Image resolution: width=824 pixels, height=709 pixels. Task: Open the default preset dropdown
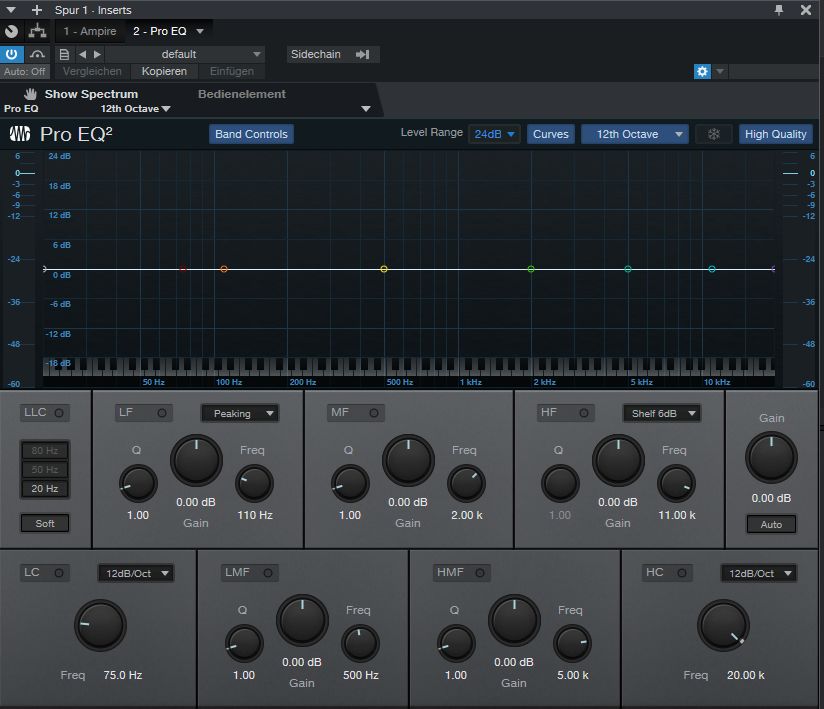click(185, 54)
